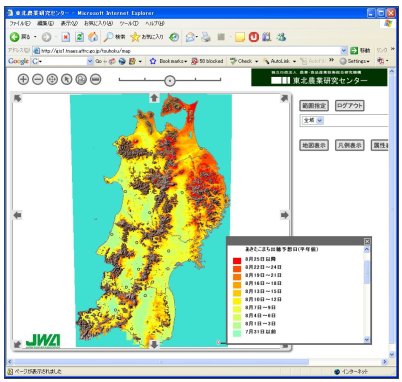Click the browser Refresh toolbar icon
Viewport: 402px width, 382px height.
tap(79, 37)
